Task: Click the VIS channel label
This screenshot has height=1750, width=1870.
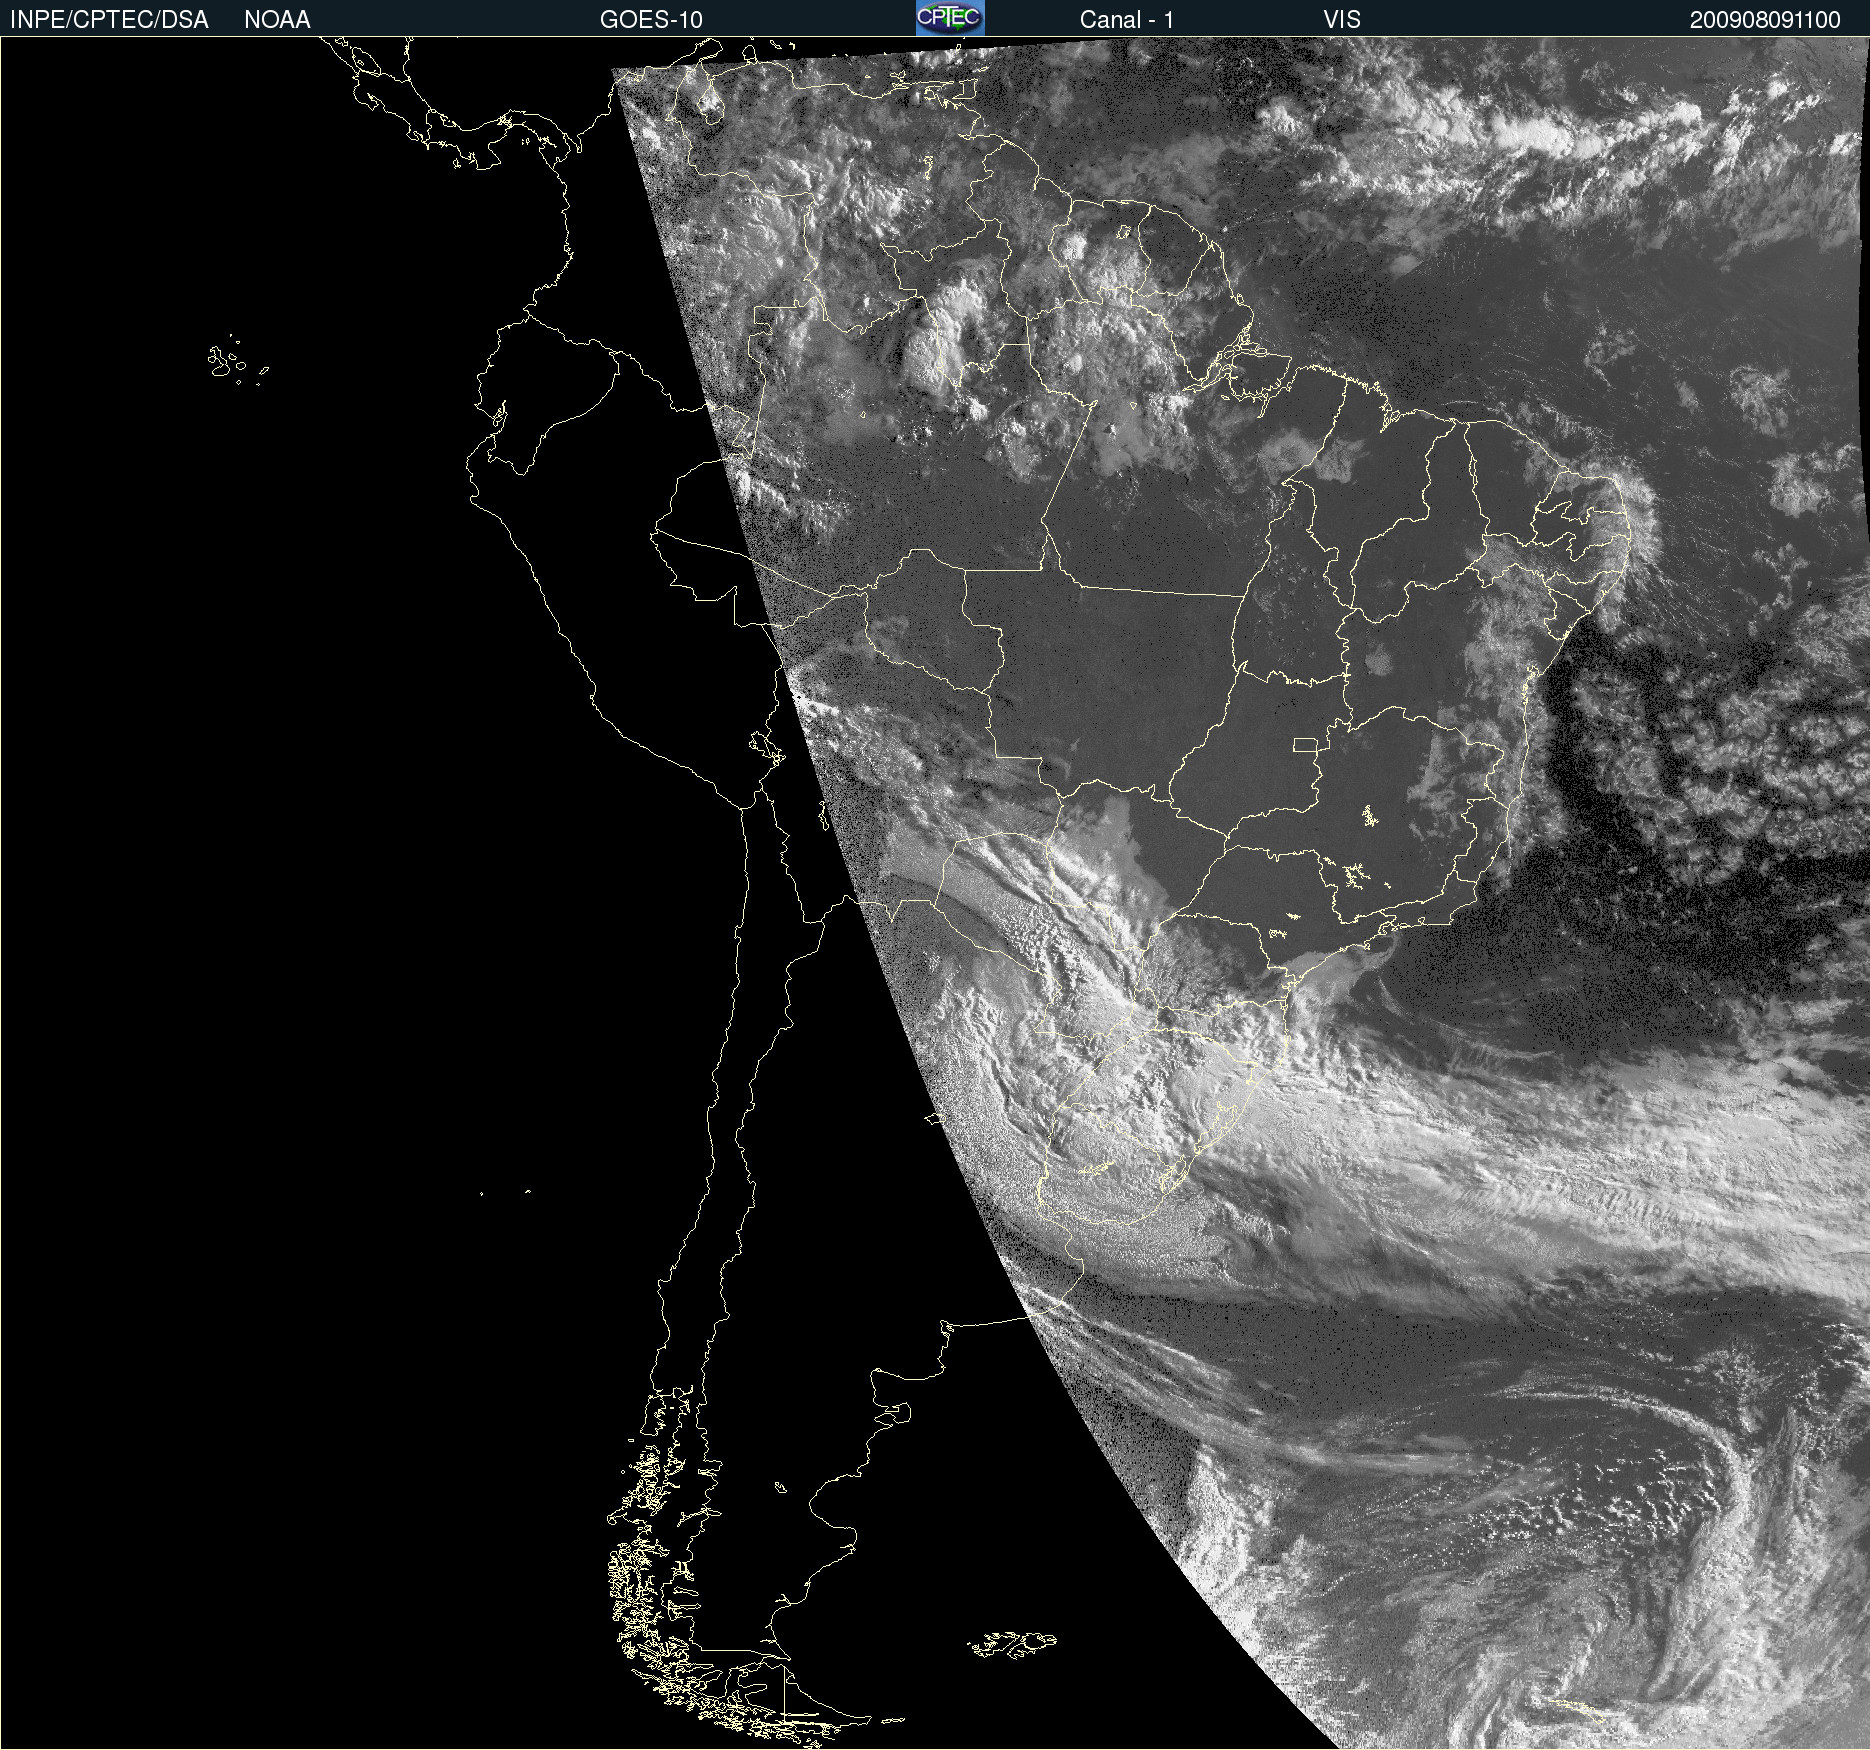Action: [1342, 20]
